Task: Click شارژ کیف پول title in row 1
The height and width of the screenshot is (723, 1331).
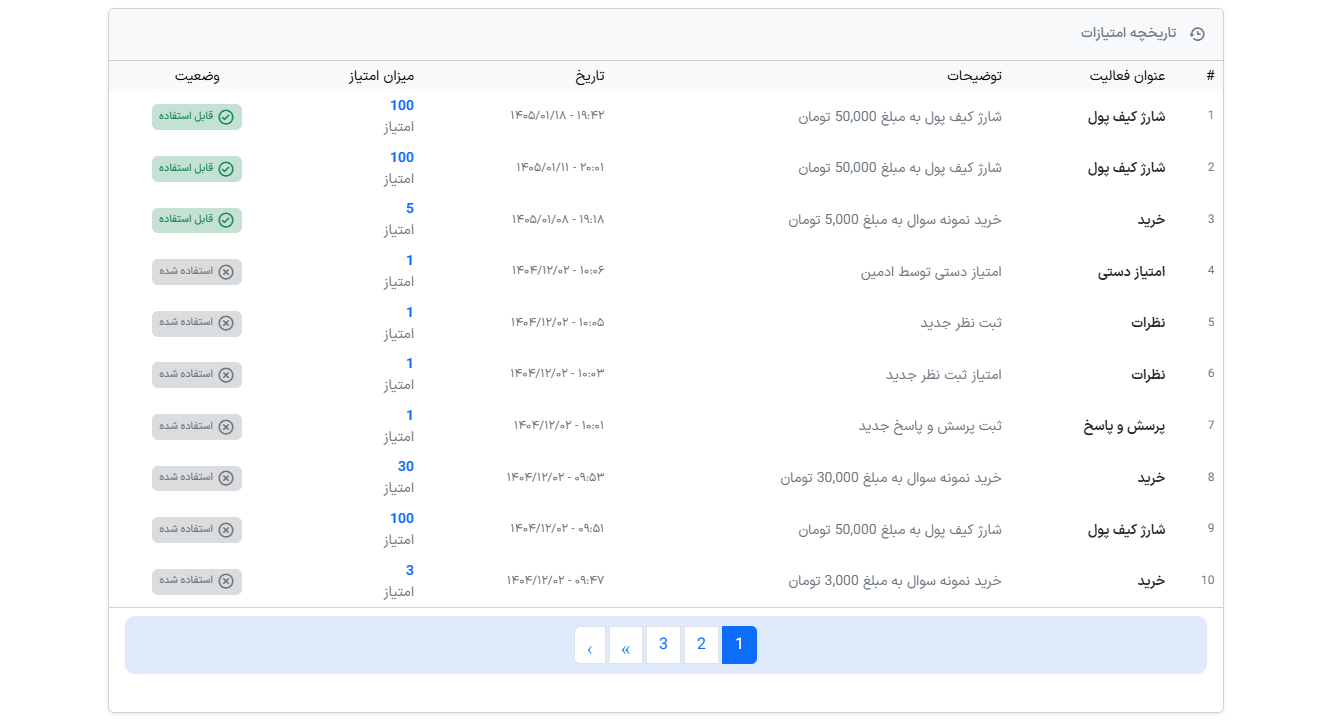Action: [x=1126, y=117]
